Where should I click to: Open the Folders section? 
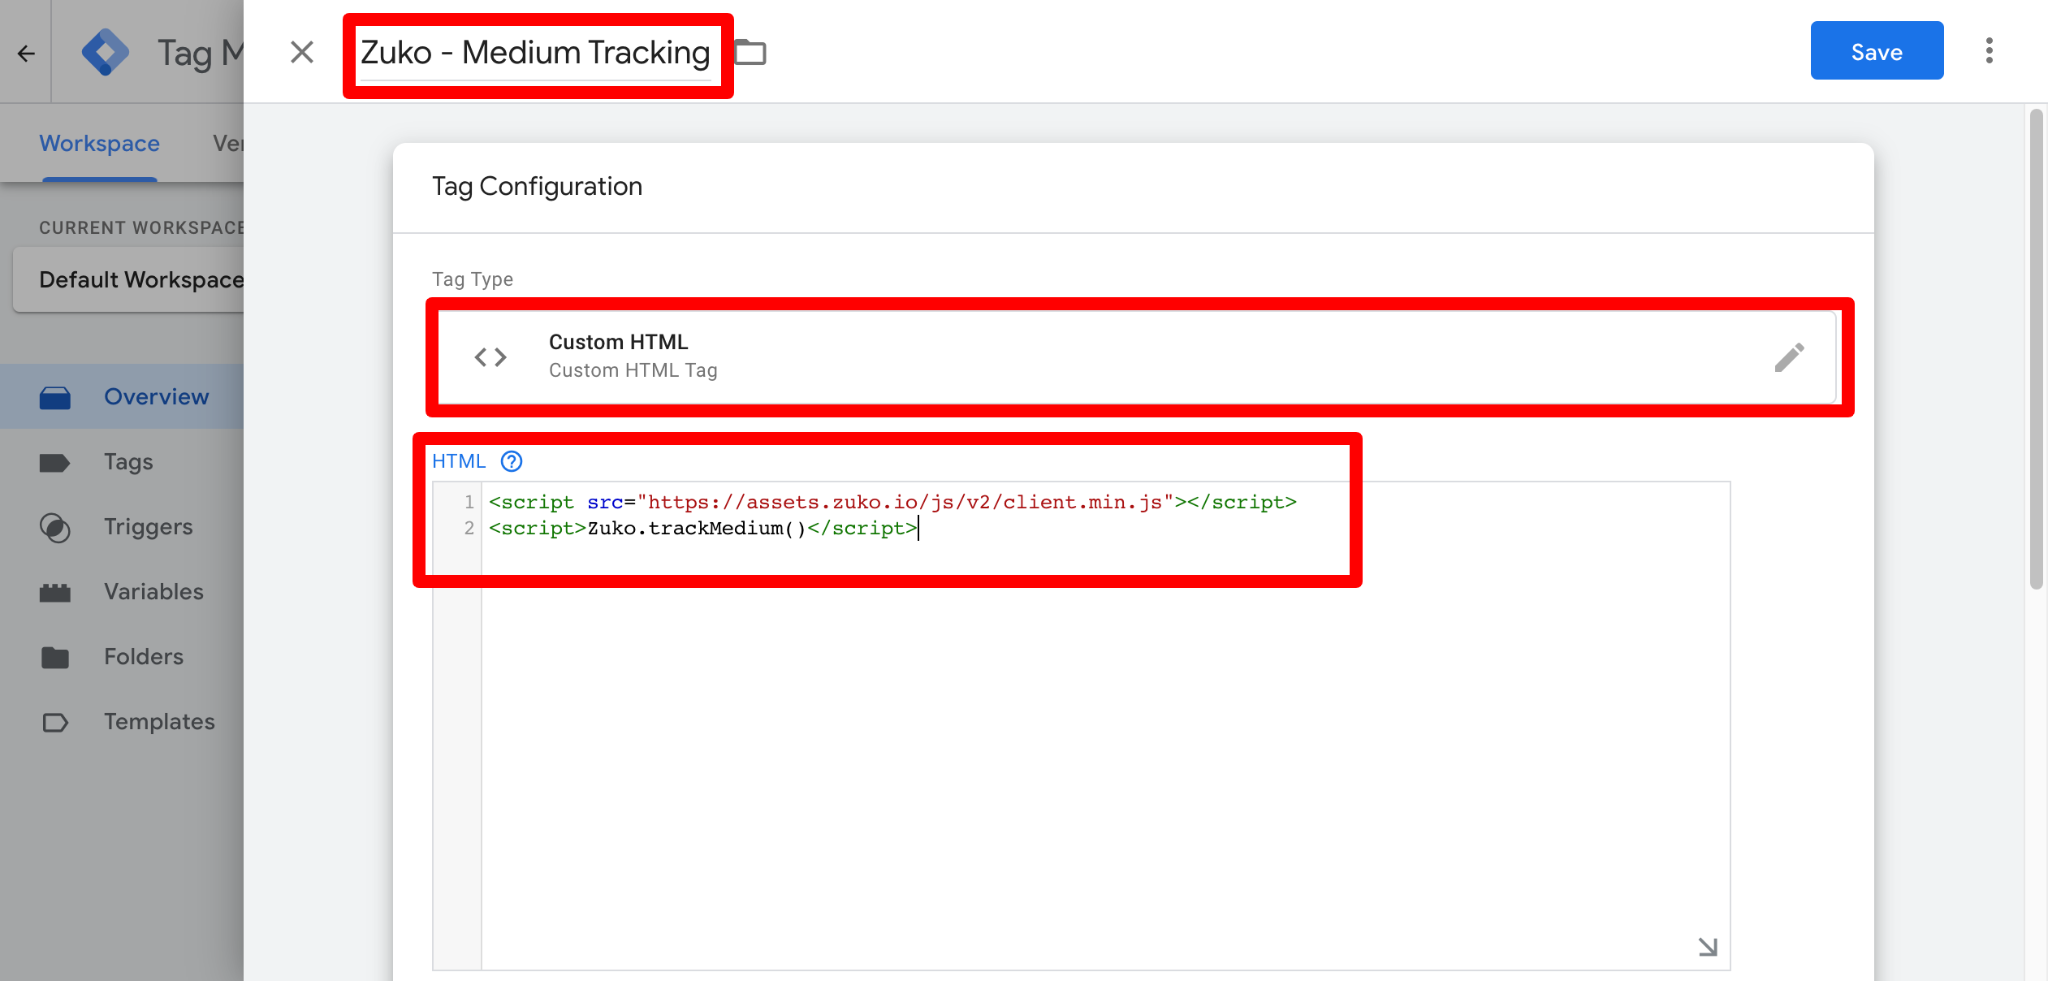coord(143,656)
